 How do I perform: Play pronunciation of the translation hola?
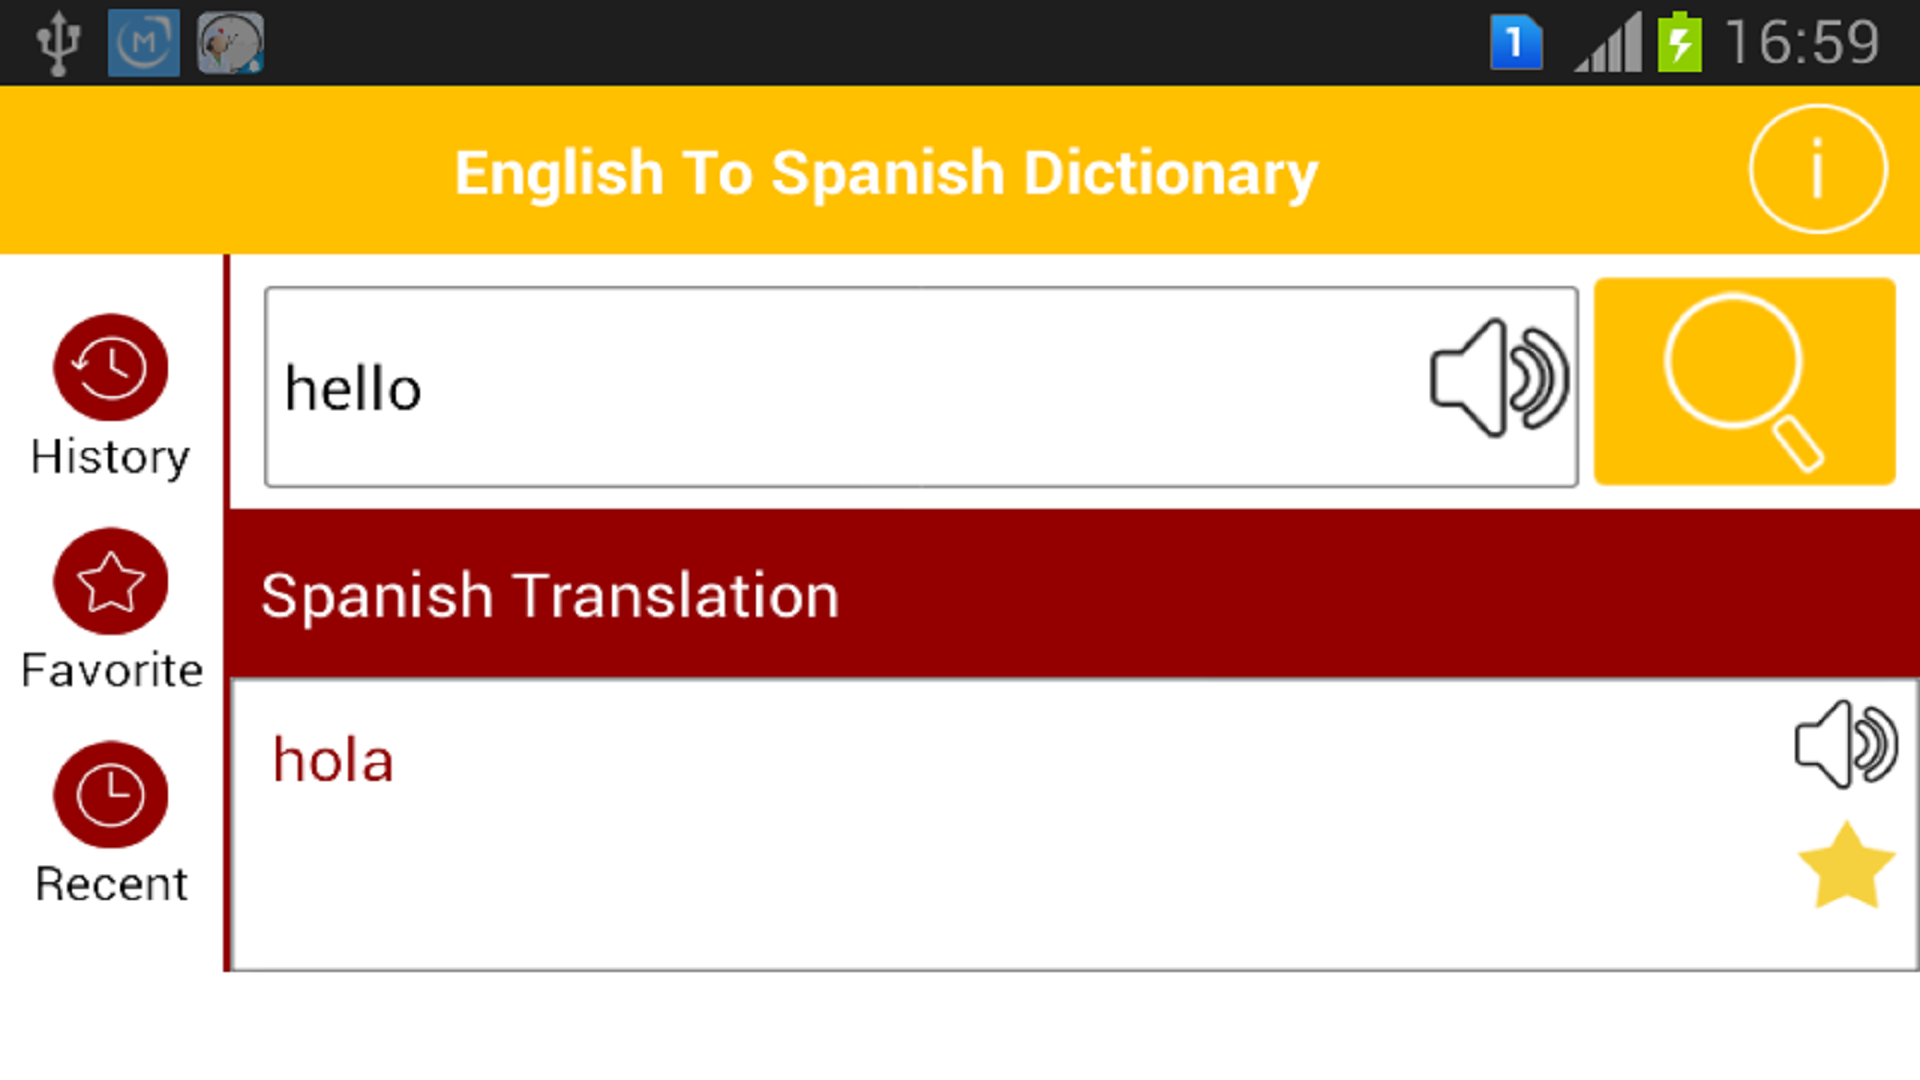point(1845,745)
